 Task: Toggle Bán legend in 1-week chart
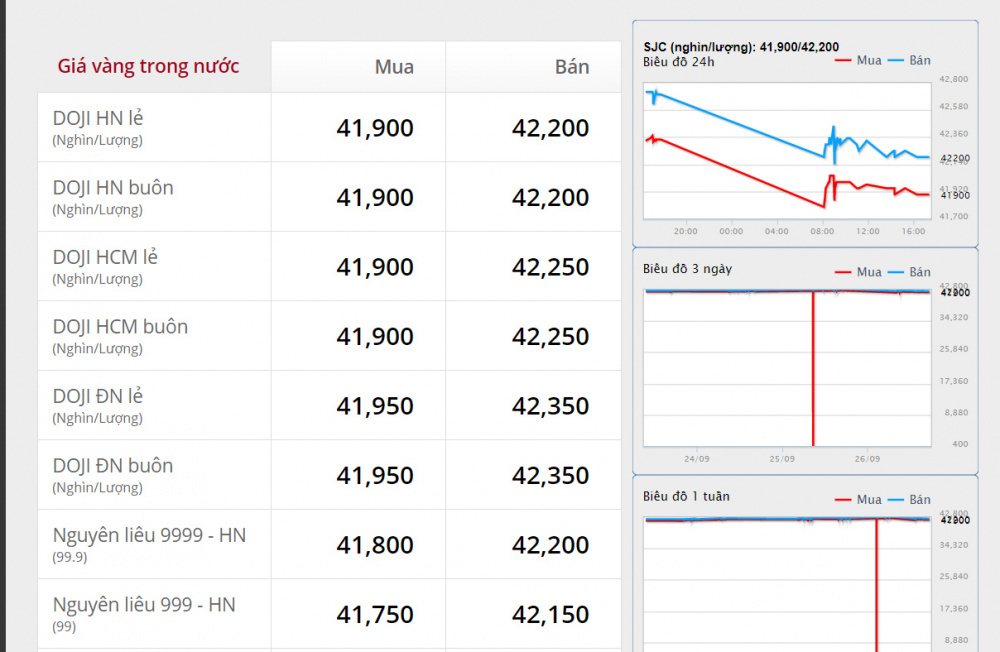pyautogui.click(x=909, y=500)
